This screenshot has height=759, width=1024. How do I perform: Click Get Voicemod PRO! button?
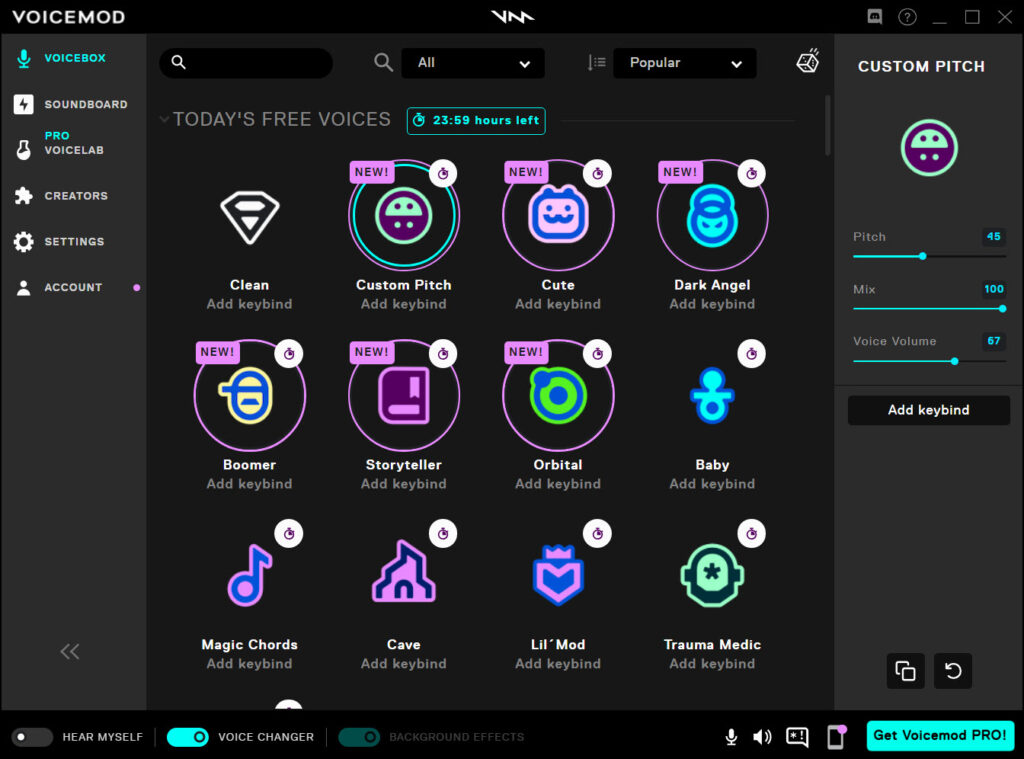point(940,735)
